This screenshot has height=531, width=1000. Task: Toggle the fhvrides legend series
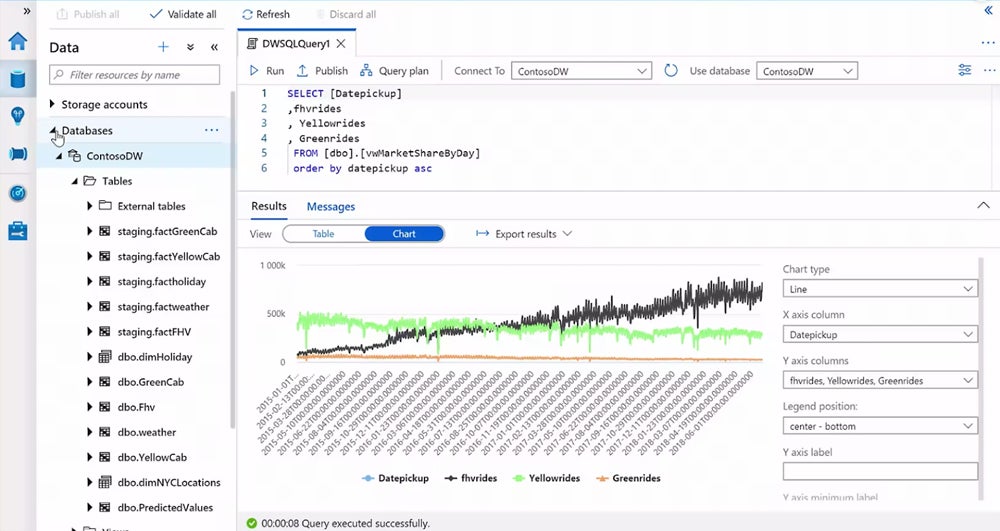(x=471, y=478)
